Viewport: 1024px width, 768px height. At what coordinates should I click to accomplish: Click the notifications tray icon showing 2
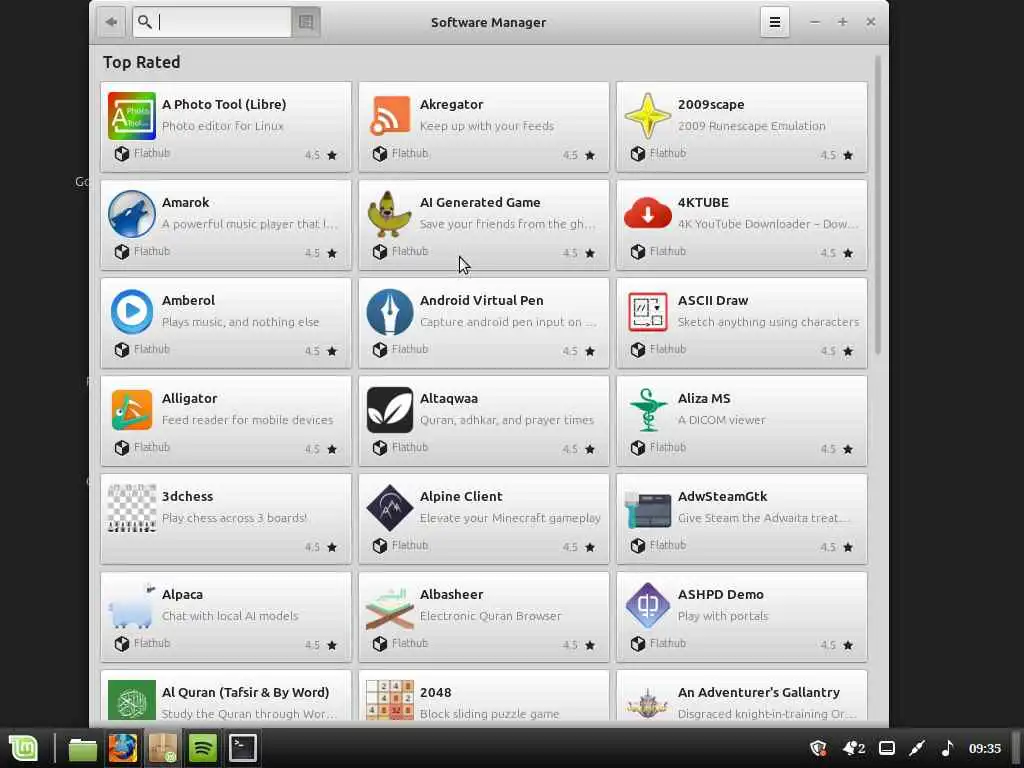(854, 748)
